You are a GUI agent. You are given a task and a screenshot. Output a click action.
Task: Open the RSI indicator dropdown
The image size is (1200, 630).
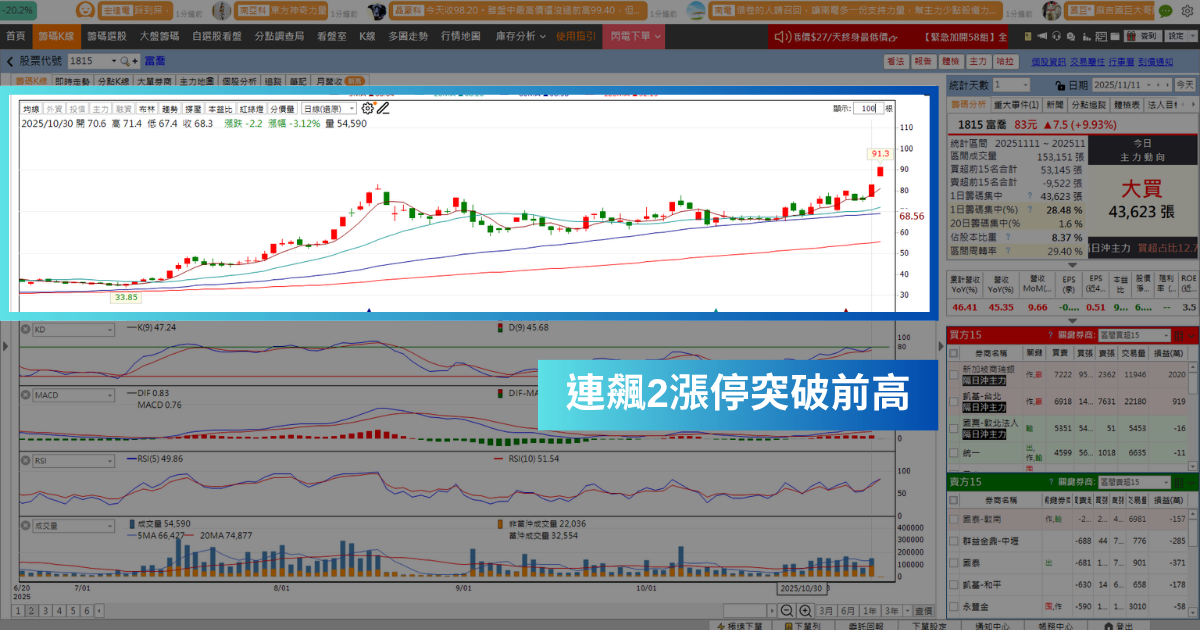click(x=74, y=460)
